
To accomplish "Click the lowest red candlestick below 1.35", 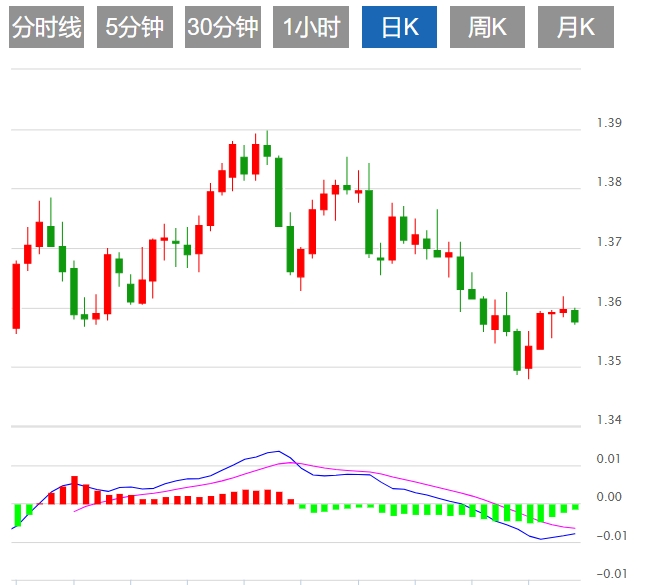I will (x=529, y=357).
